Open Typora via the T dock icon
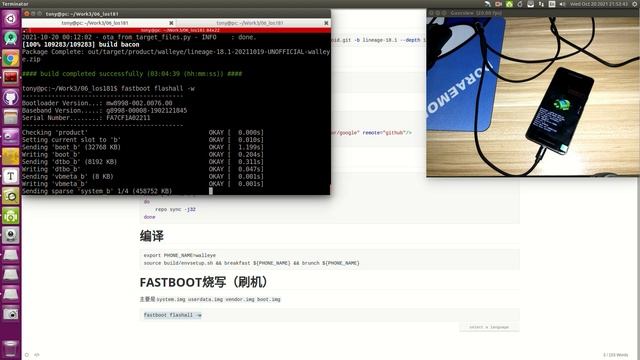 [x=11, y=176]
